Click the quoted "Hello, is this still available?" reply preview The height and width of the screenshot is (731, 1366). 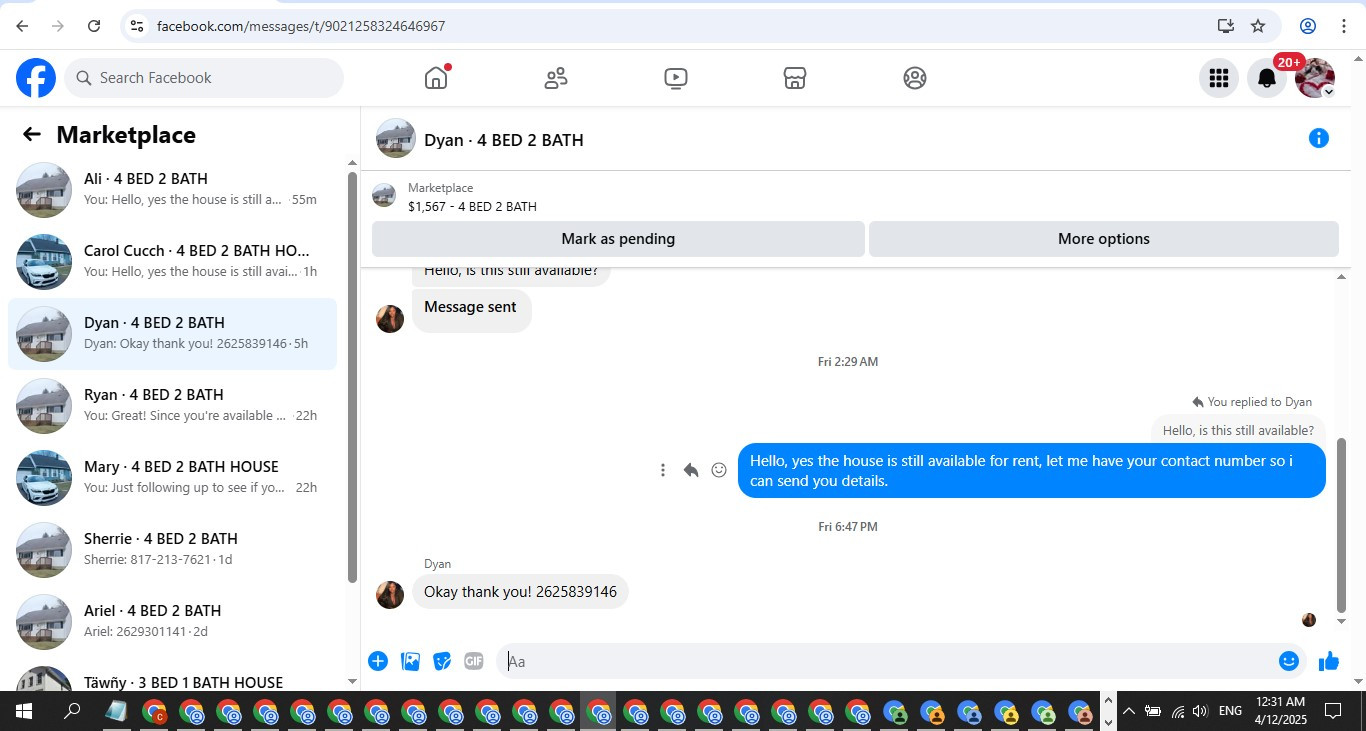click(1238, 431)
